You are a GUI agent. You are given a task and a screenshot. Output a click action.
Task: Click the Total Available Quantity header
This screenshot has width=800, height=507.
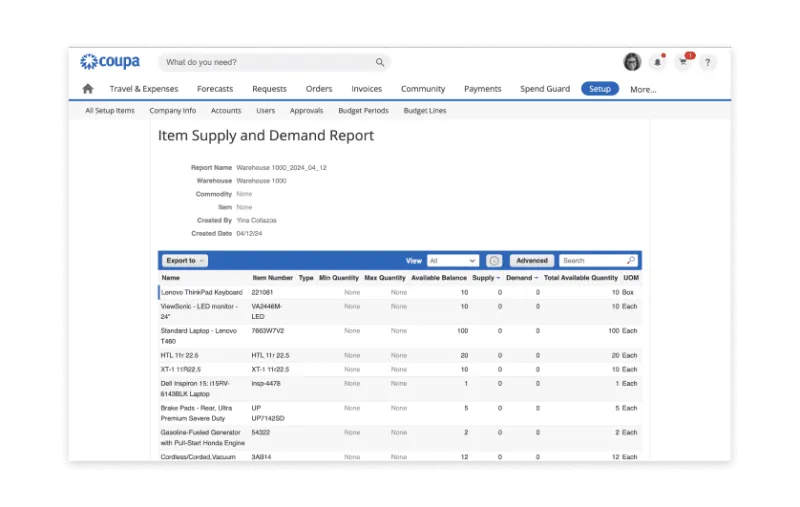point(581,278)
